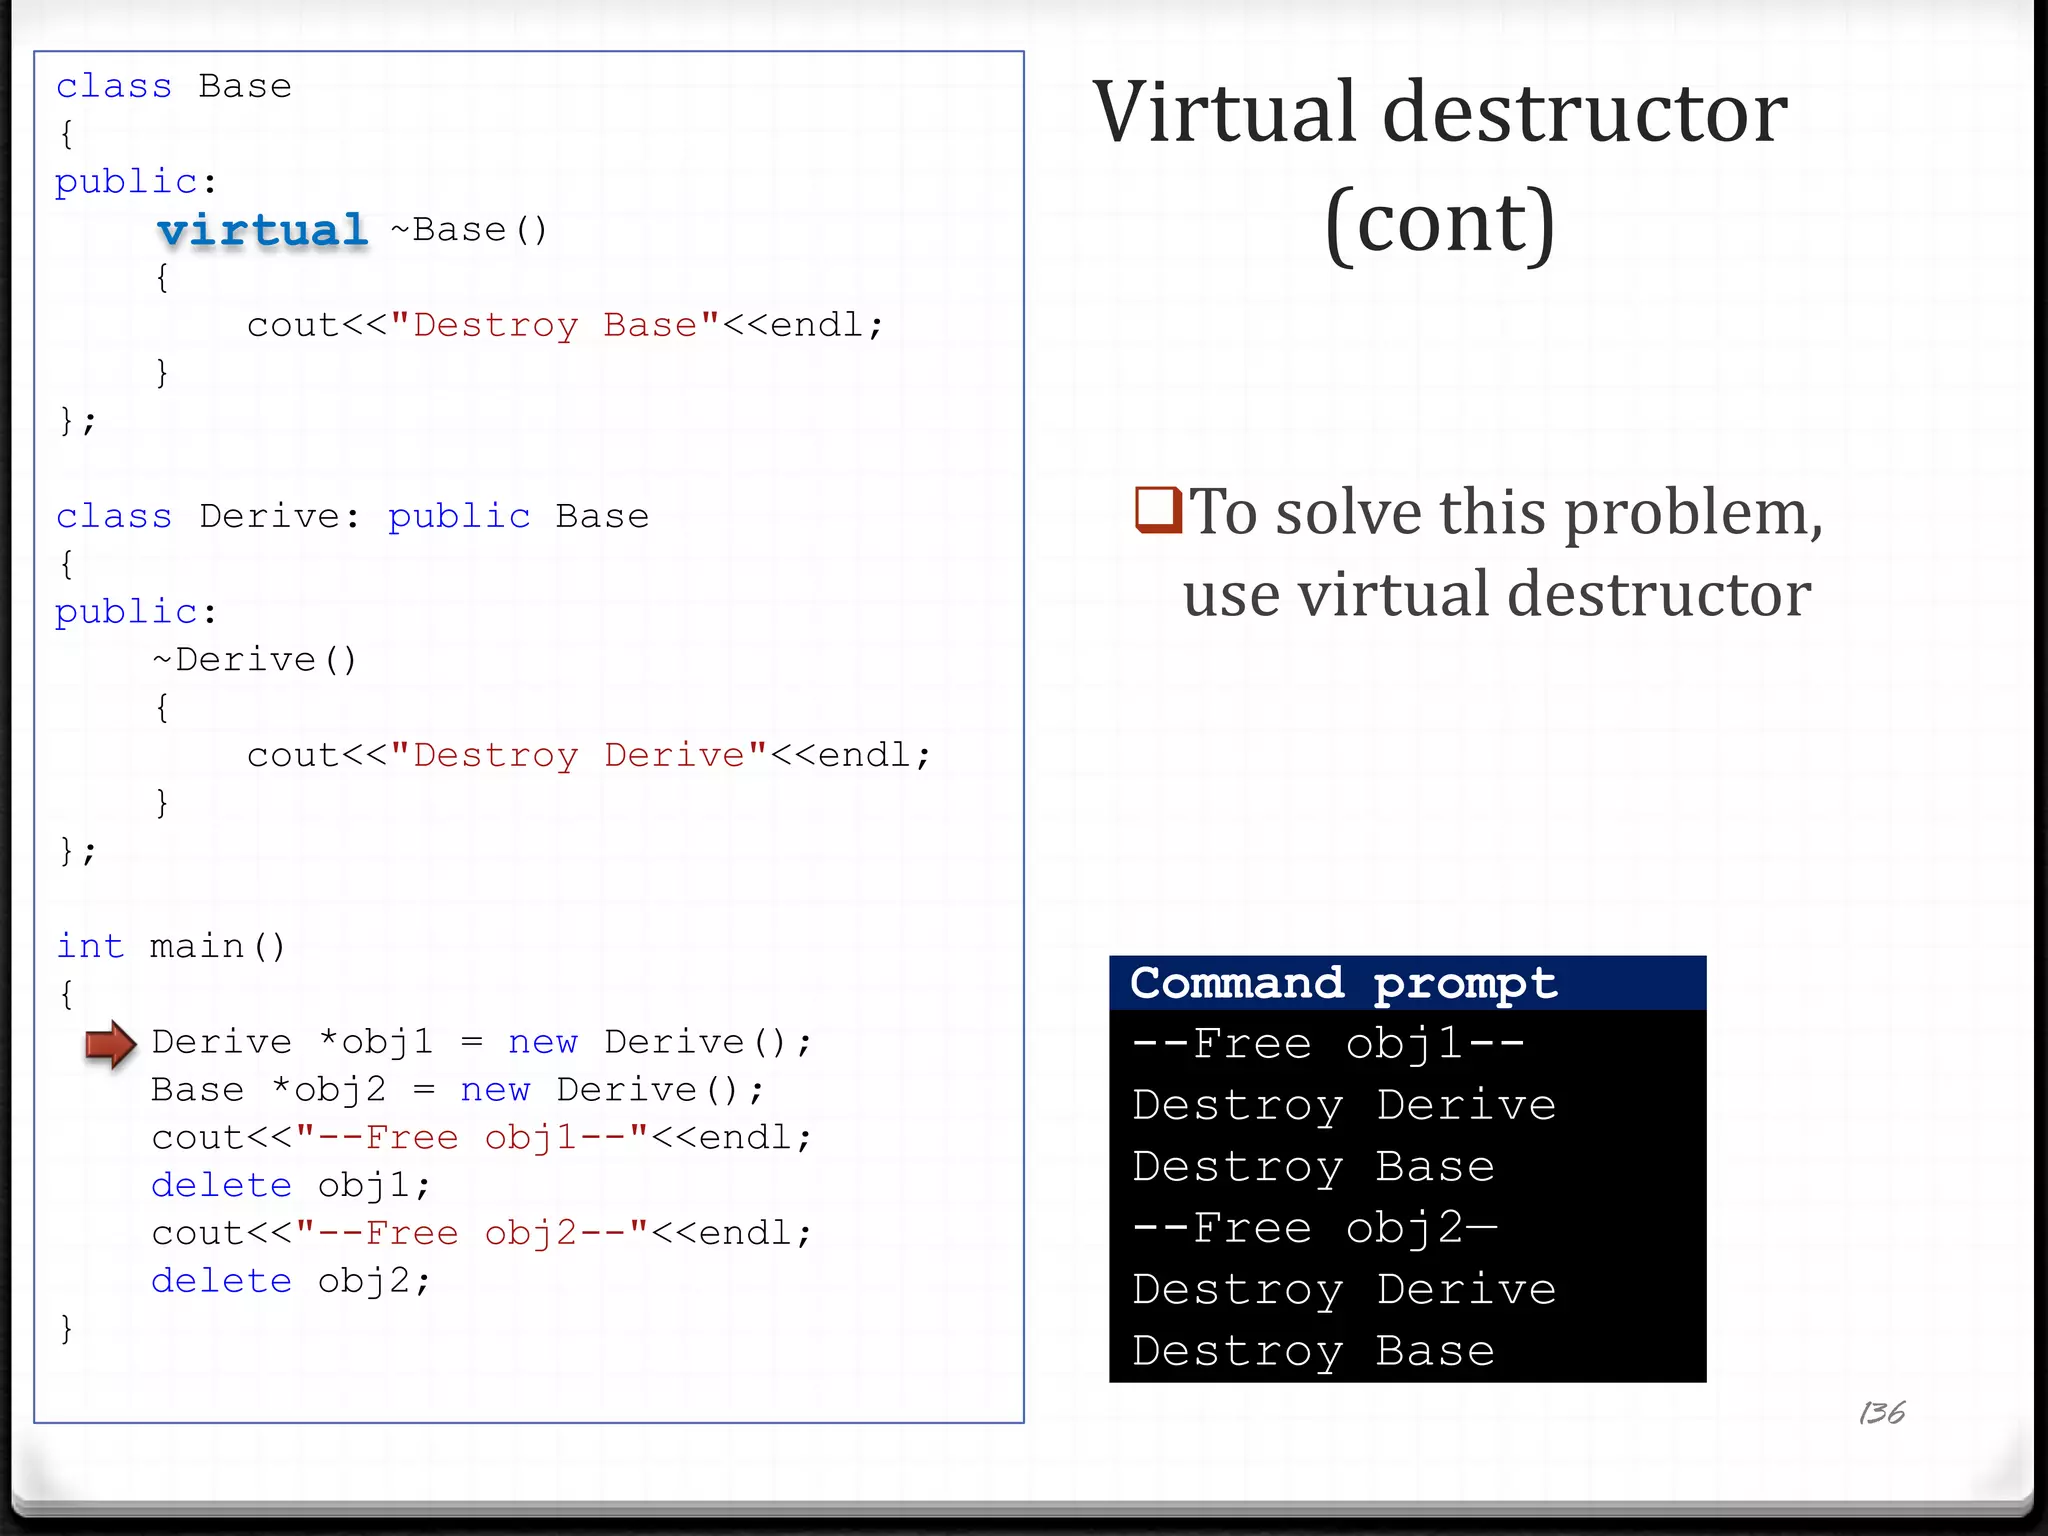This screenshot has width=2048, height=1536.
Task: Click the '~Base()' destructor name
Action: pyautogui.click(x=469, y=230)
